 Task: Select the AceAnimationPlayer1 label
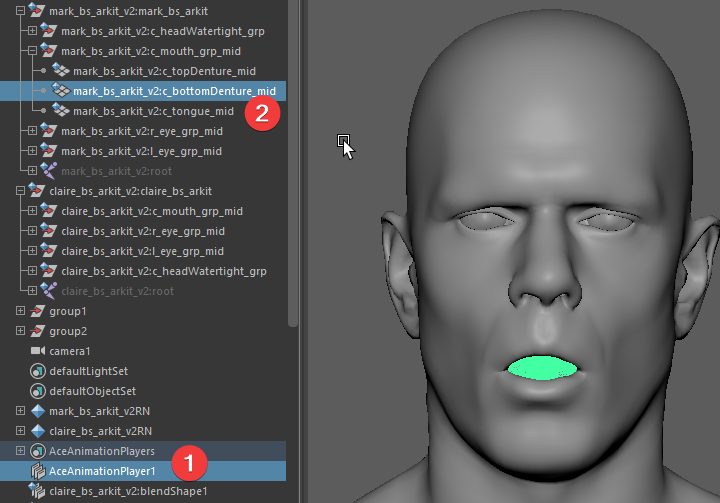tap(102, 471)
